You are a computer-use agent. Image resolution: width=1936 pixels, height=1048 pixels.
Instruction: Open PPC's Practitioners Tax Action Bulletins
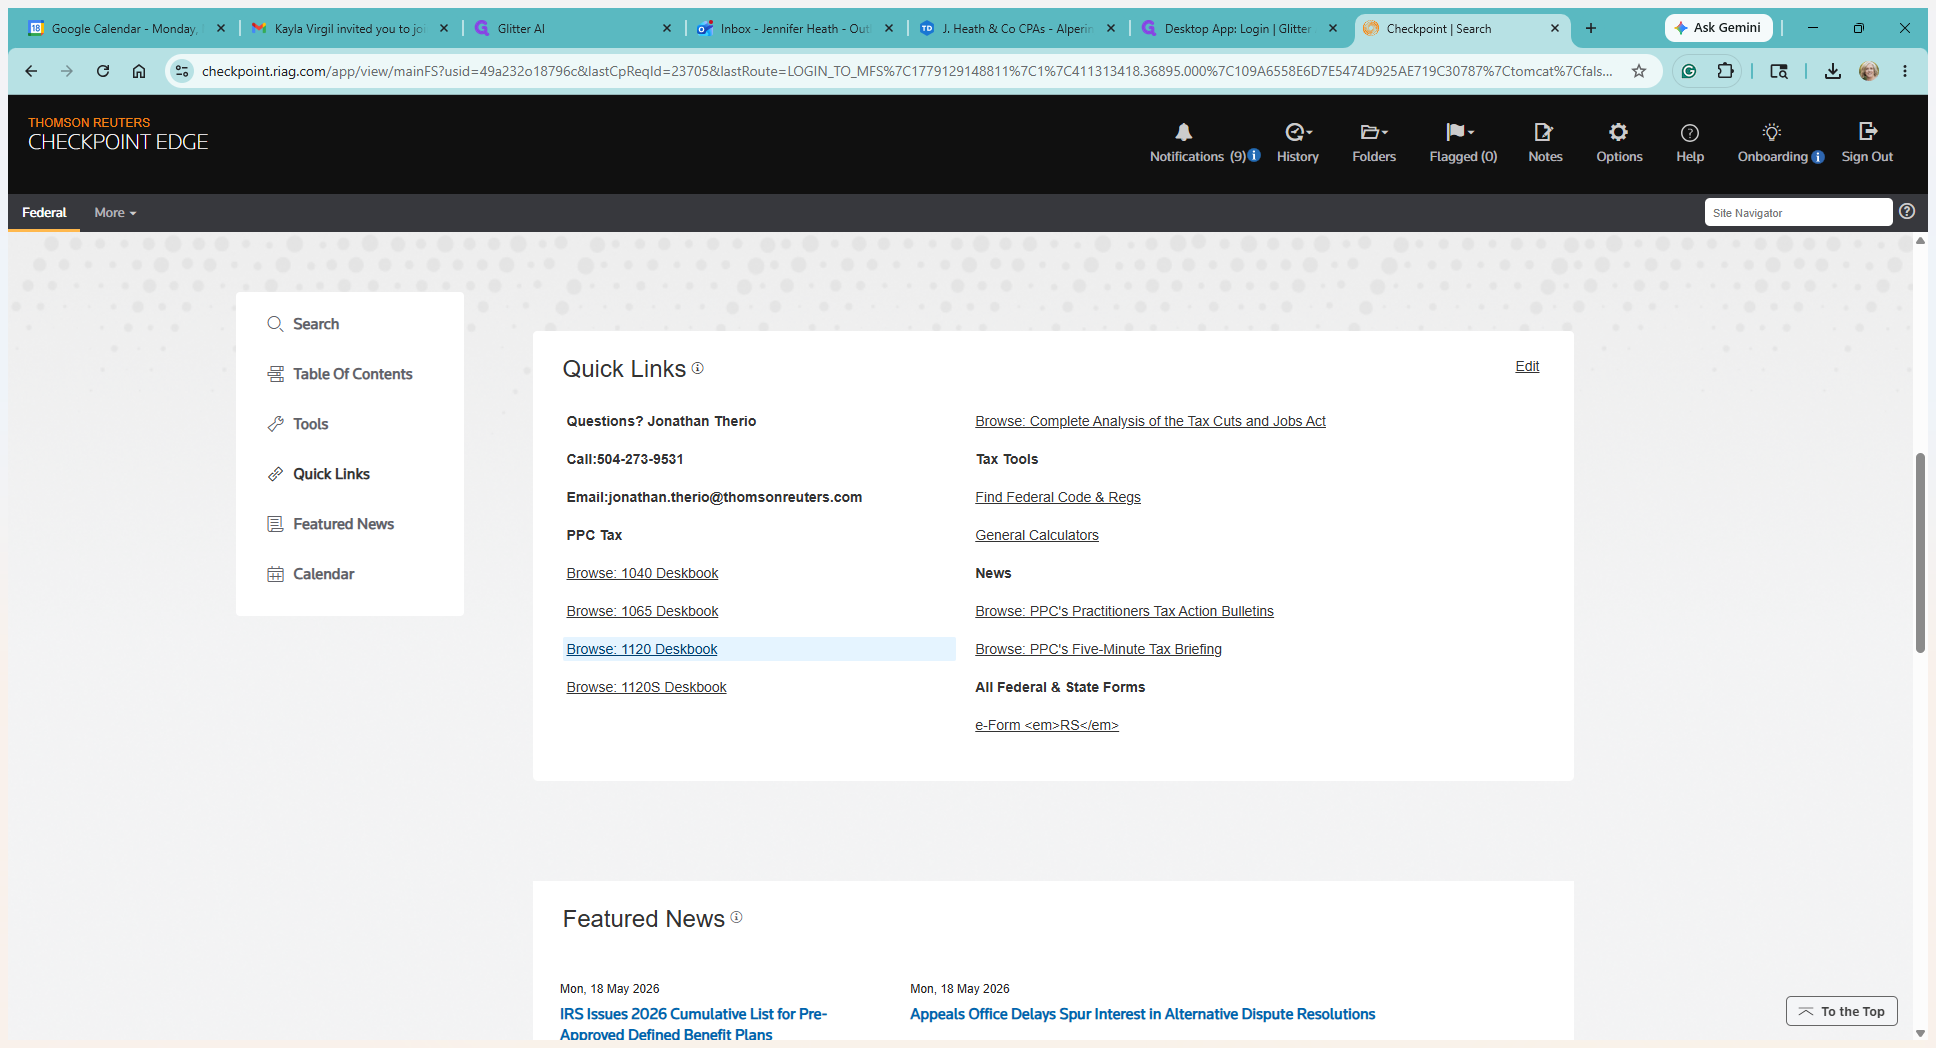click(1124, 611)
